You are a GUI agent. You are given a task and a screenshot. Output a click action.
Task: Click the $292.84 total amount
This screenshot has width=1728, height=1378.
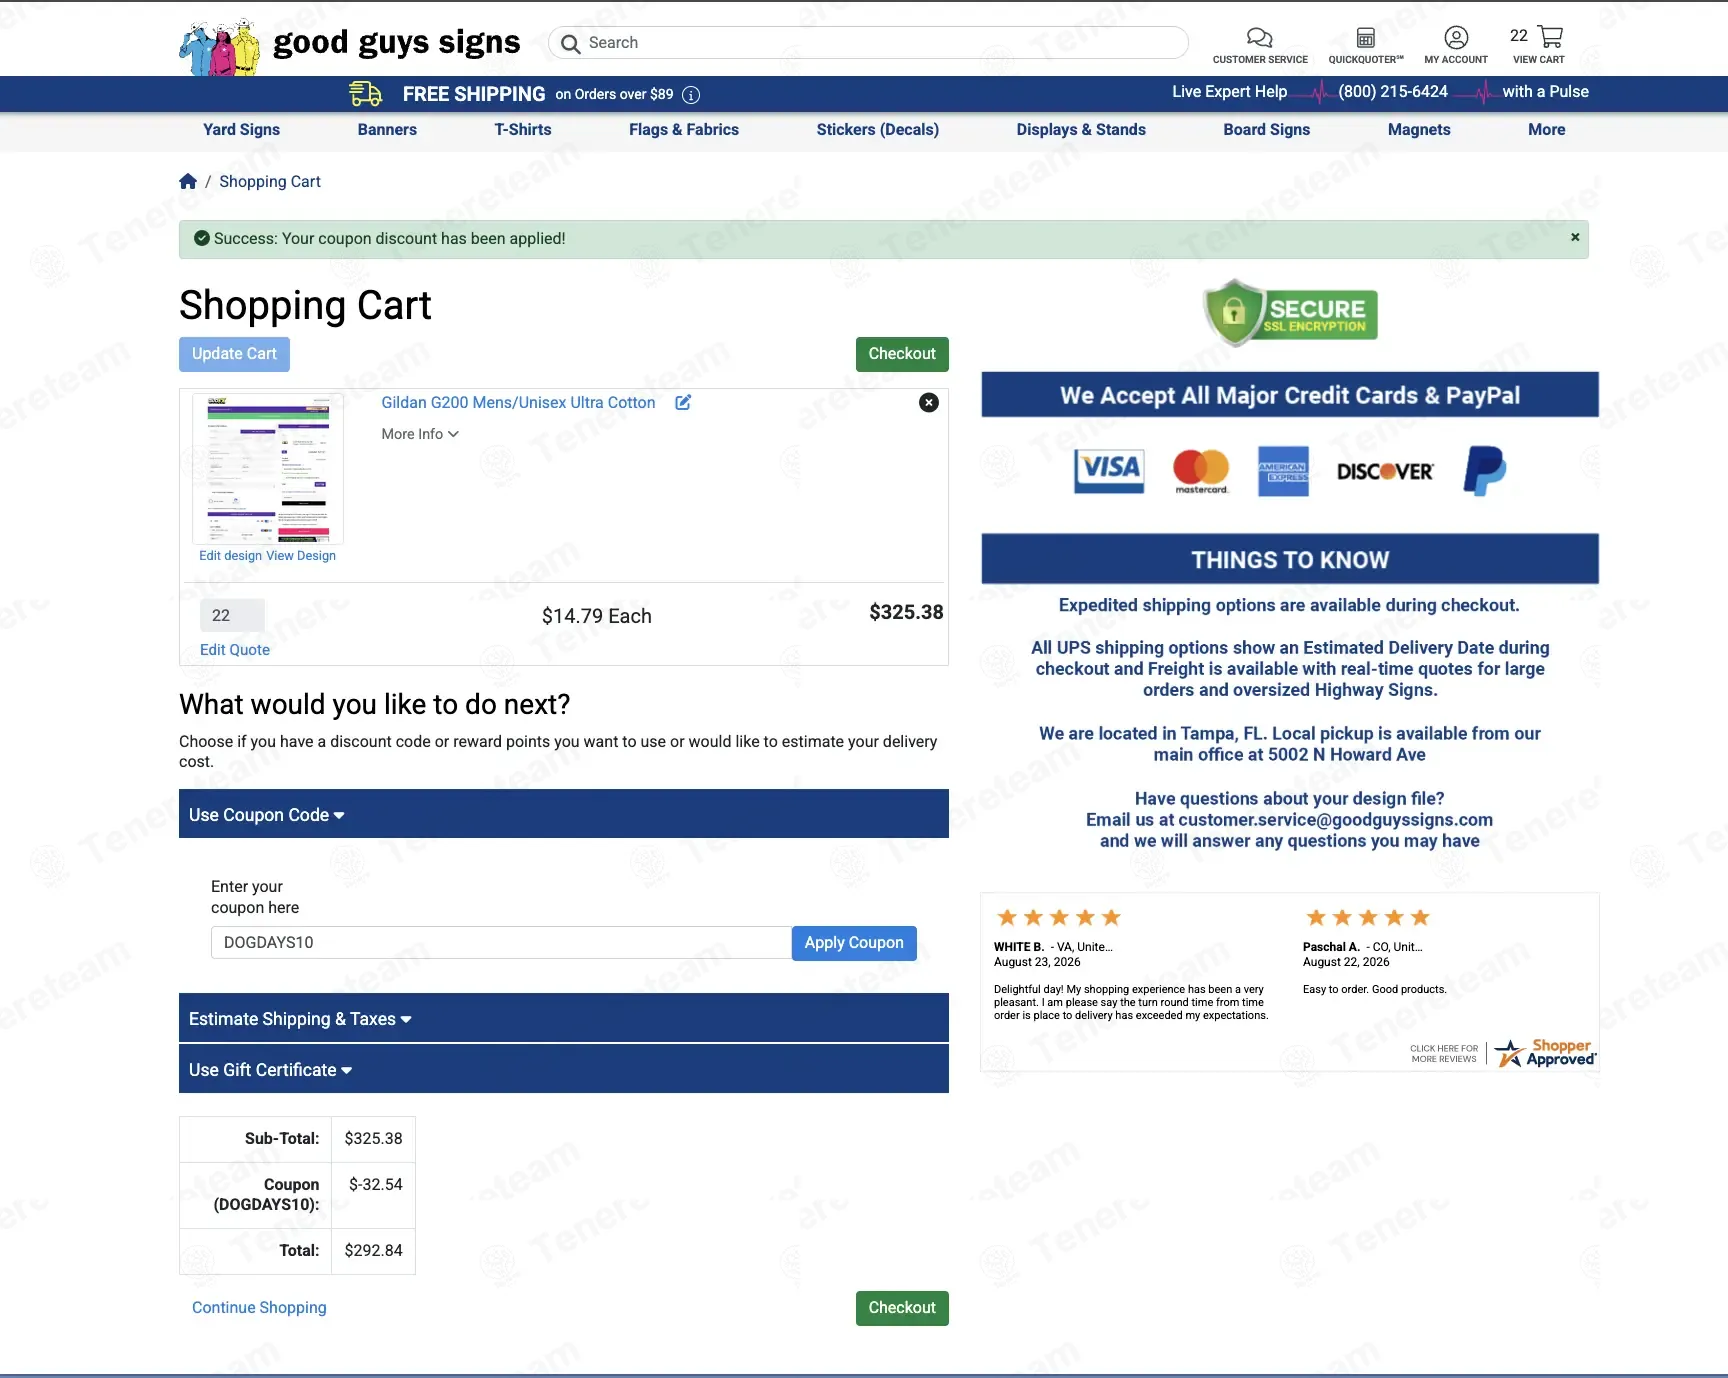pos(373,1251)
